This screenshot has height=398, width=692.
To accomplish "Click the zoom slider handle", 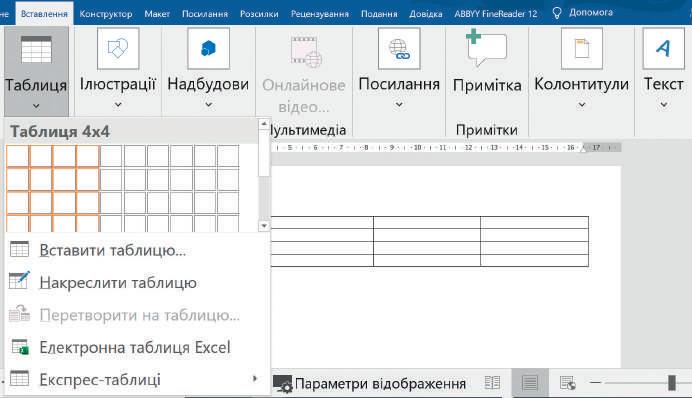I will point(672,383).
